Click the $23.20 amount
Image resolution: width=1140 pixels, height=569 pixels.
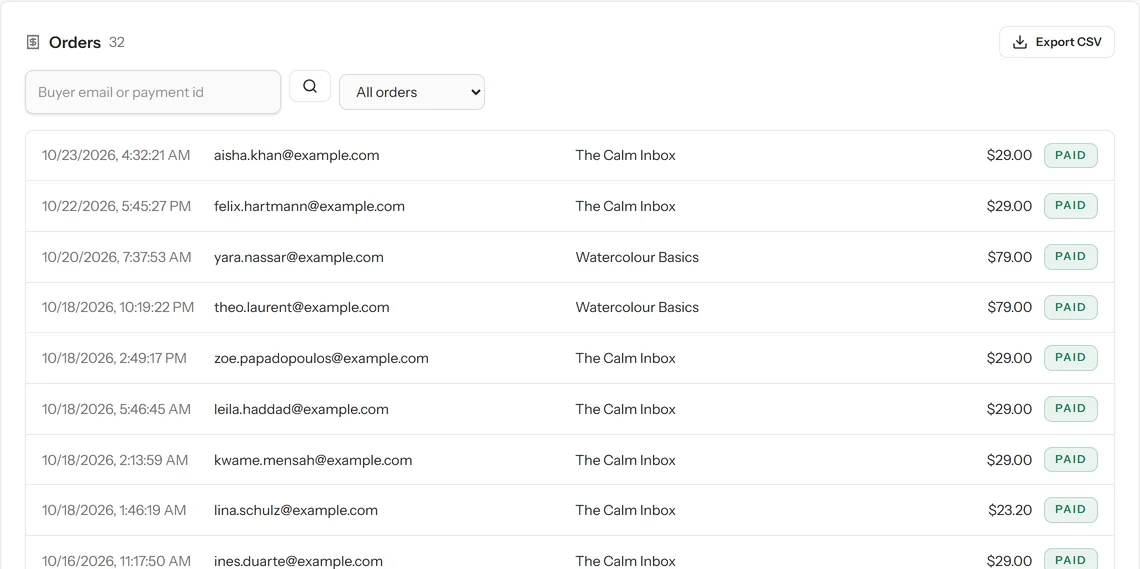pyautogui.click(x=1010, y=510)
